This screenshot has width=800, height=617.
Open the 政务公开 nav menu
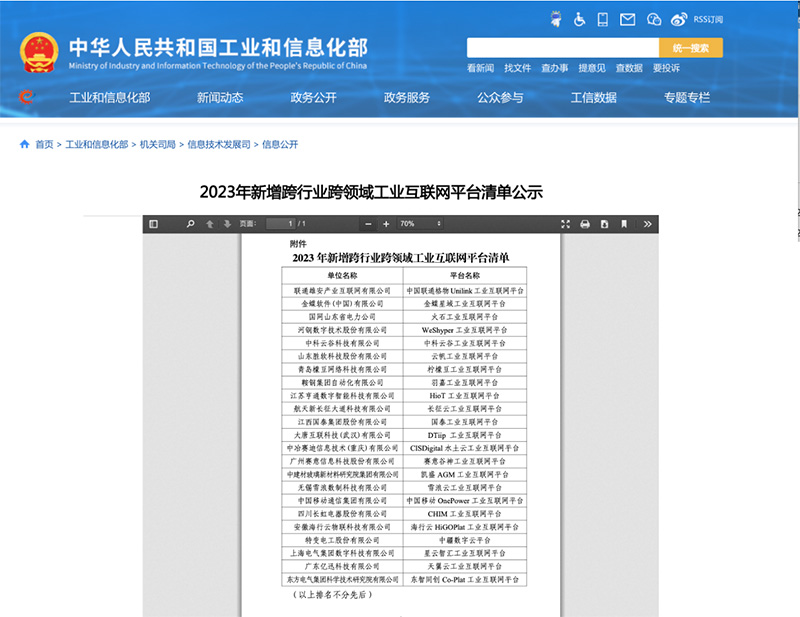[x=313, y=97]
